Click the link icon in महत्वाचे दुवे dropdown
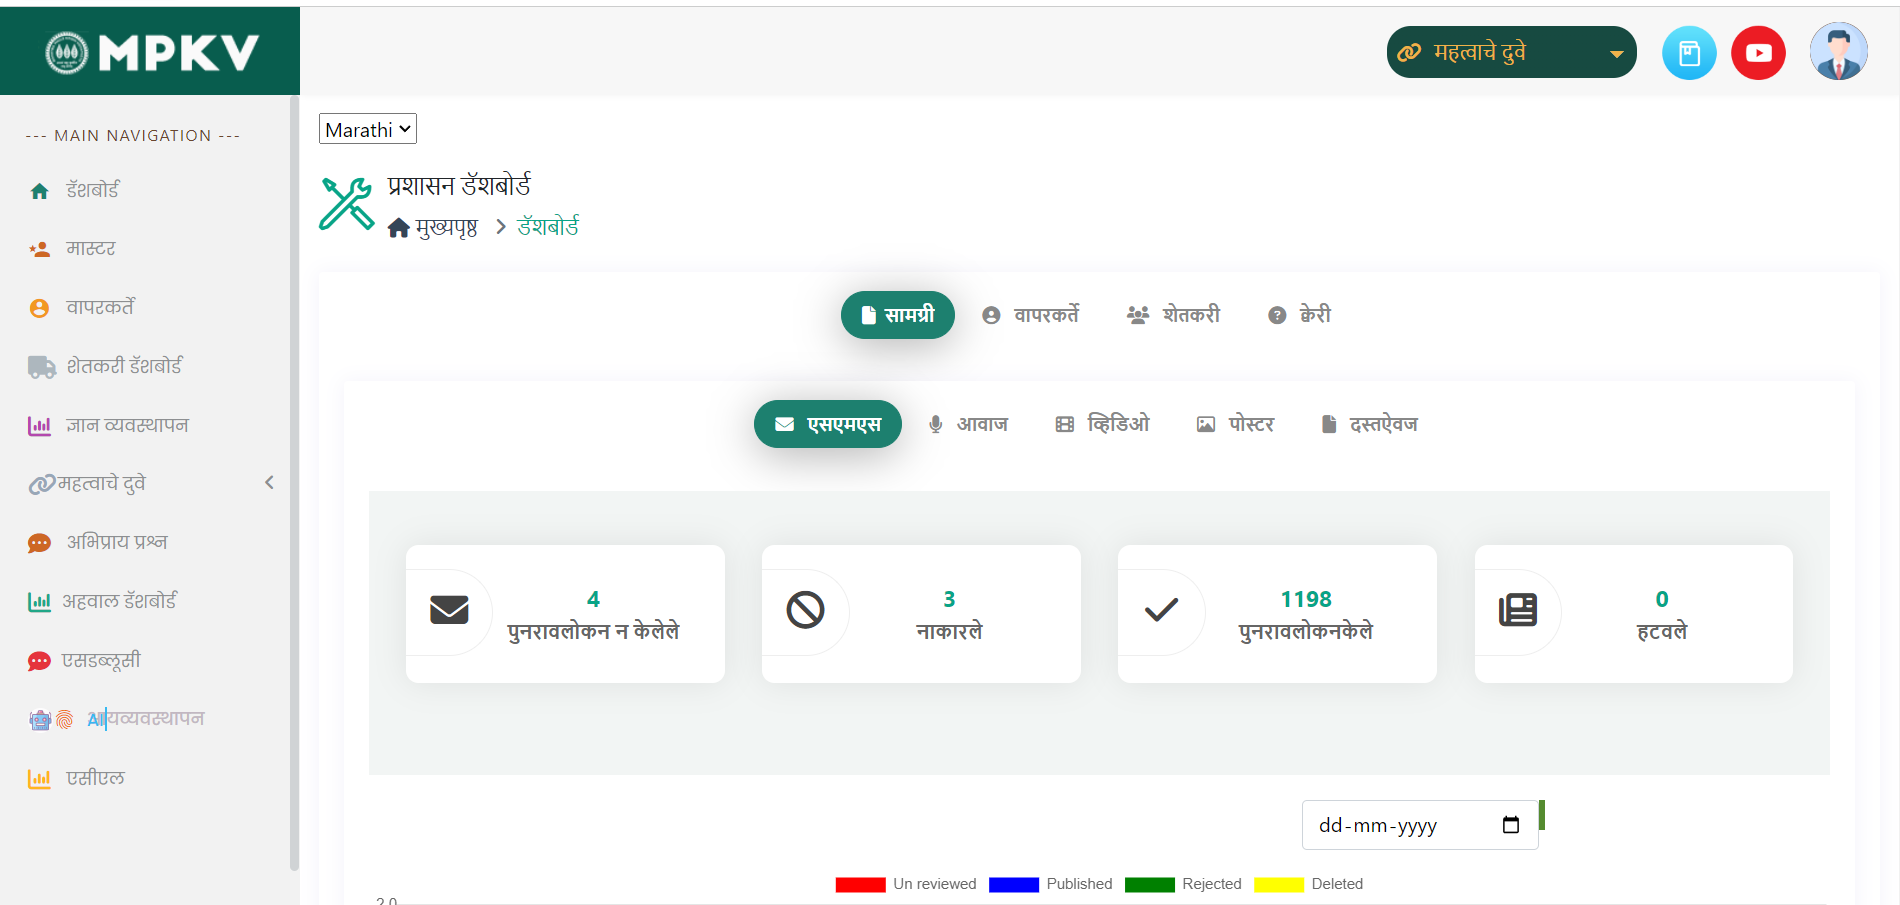This screenshot has width=1900, height=905. (x=1409, y=53)
